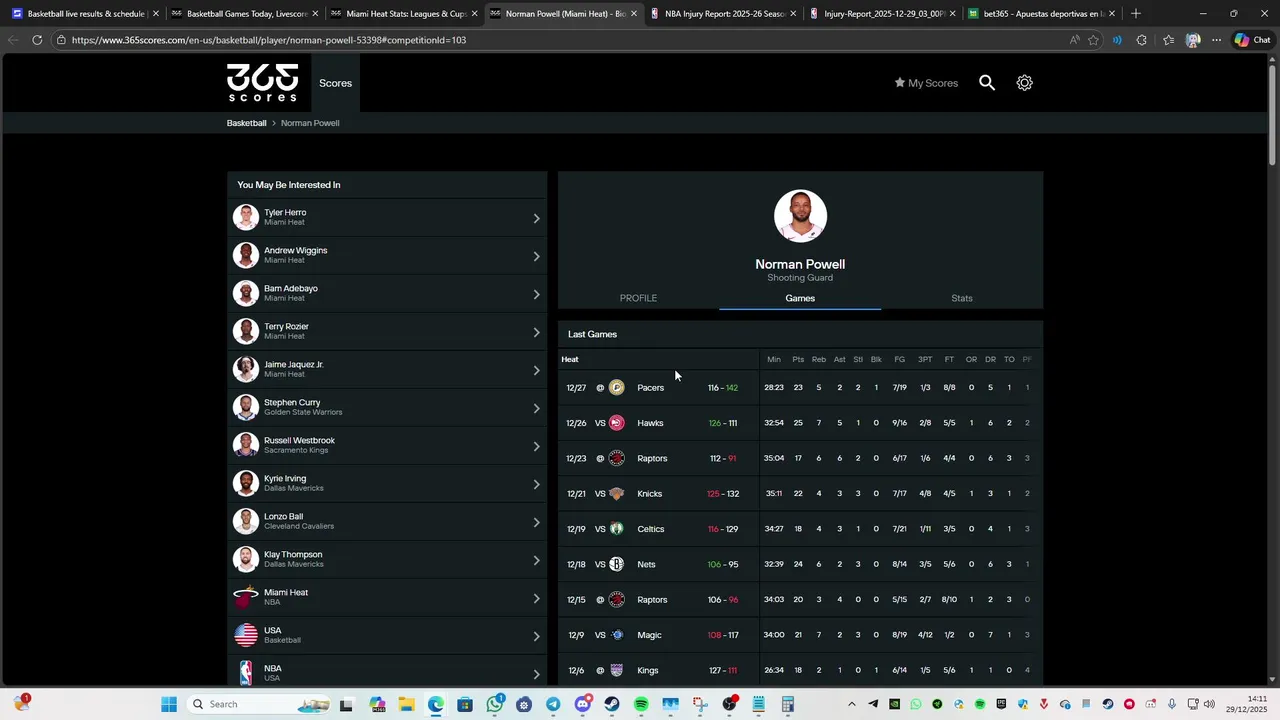Switch to the NBA Injury Report browser tab
The height and width of the screenshot is (720, 1280).
tap(722, 14)
